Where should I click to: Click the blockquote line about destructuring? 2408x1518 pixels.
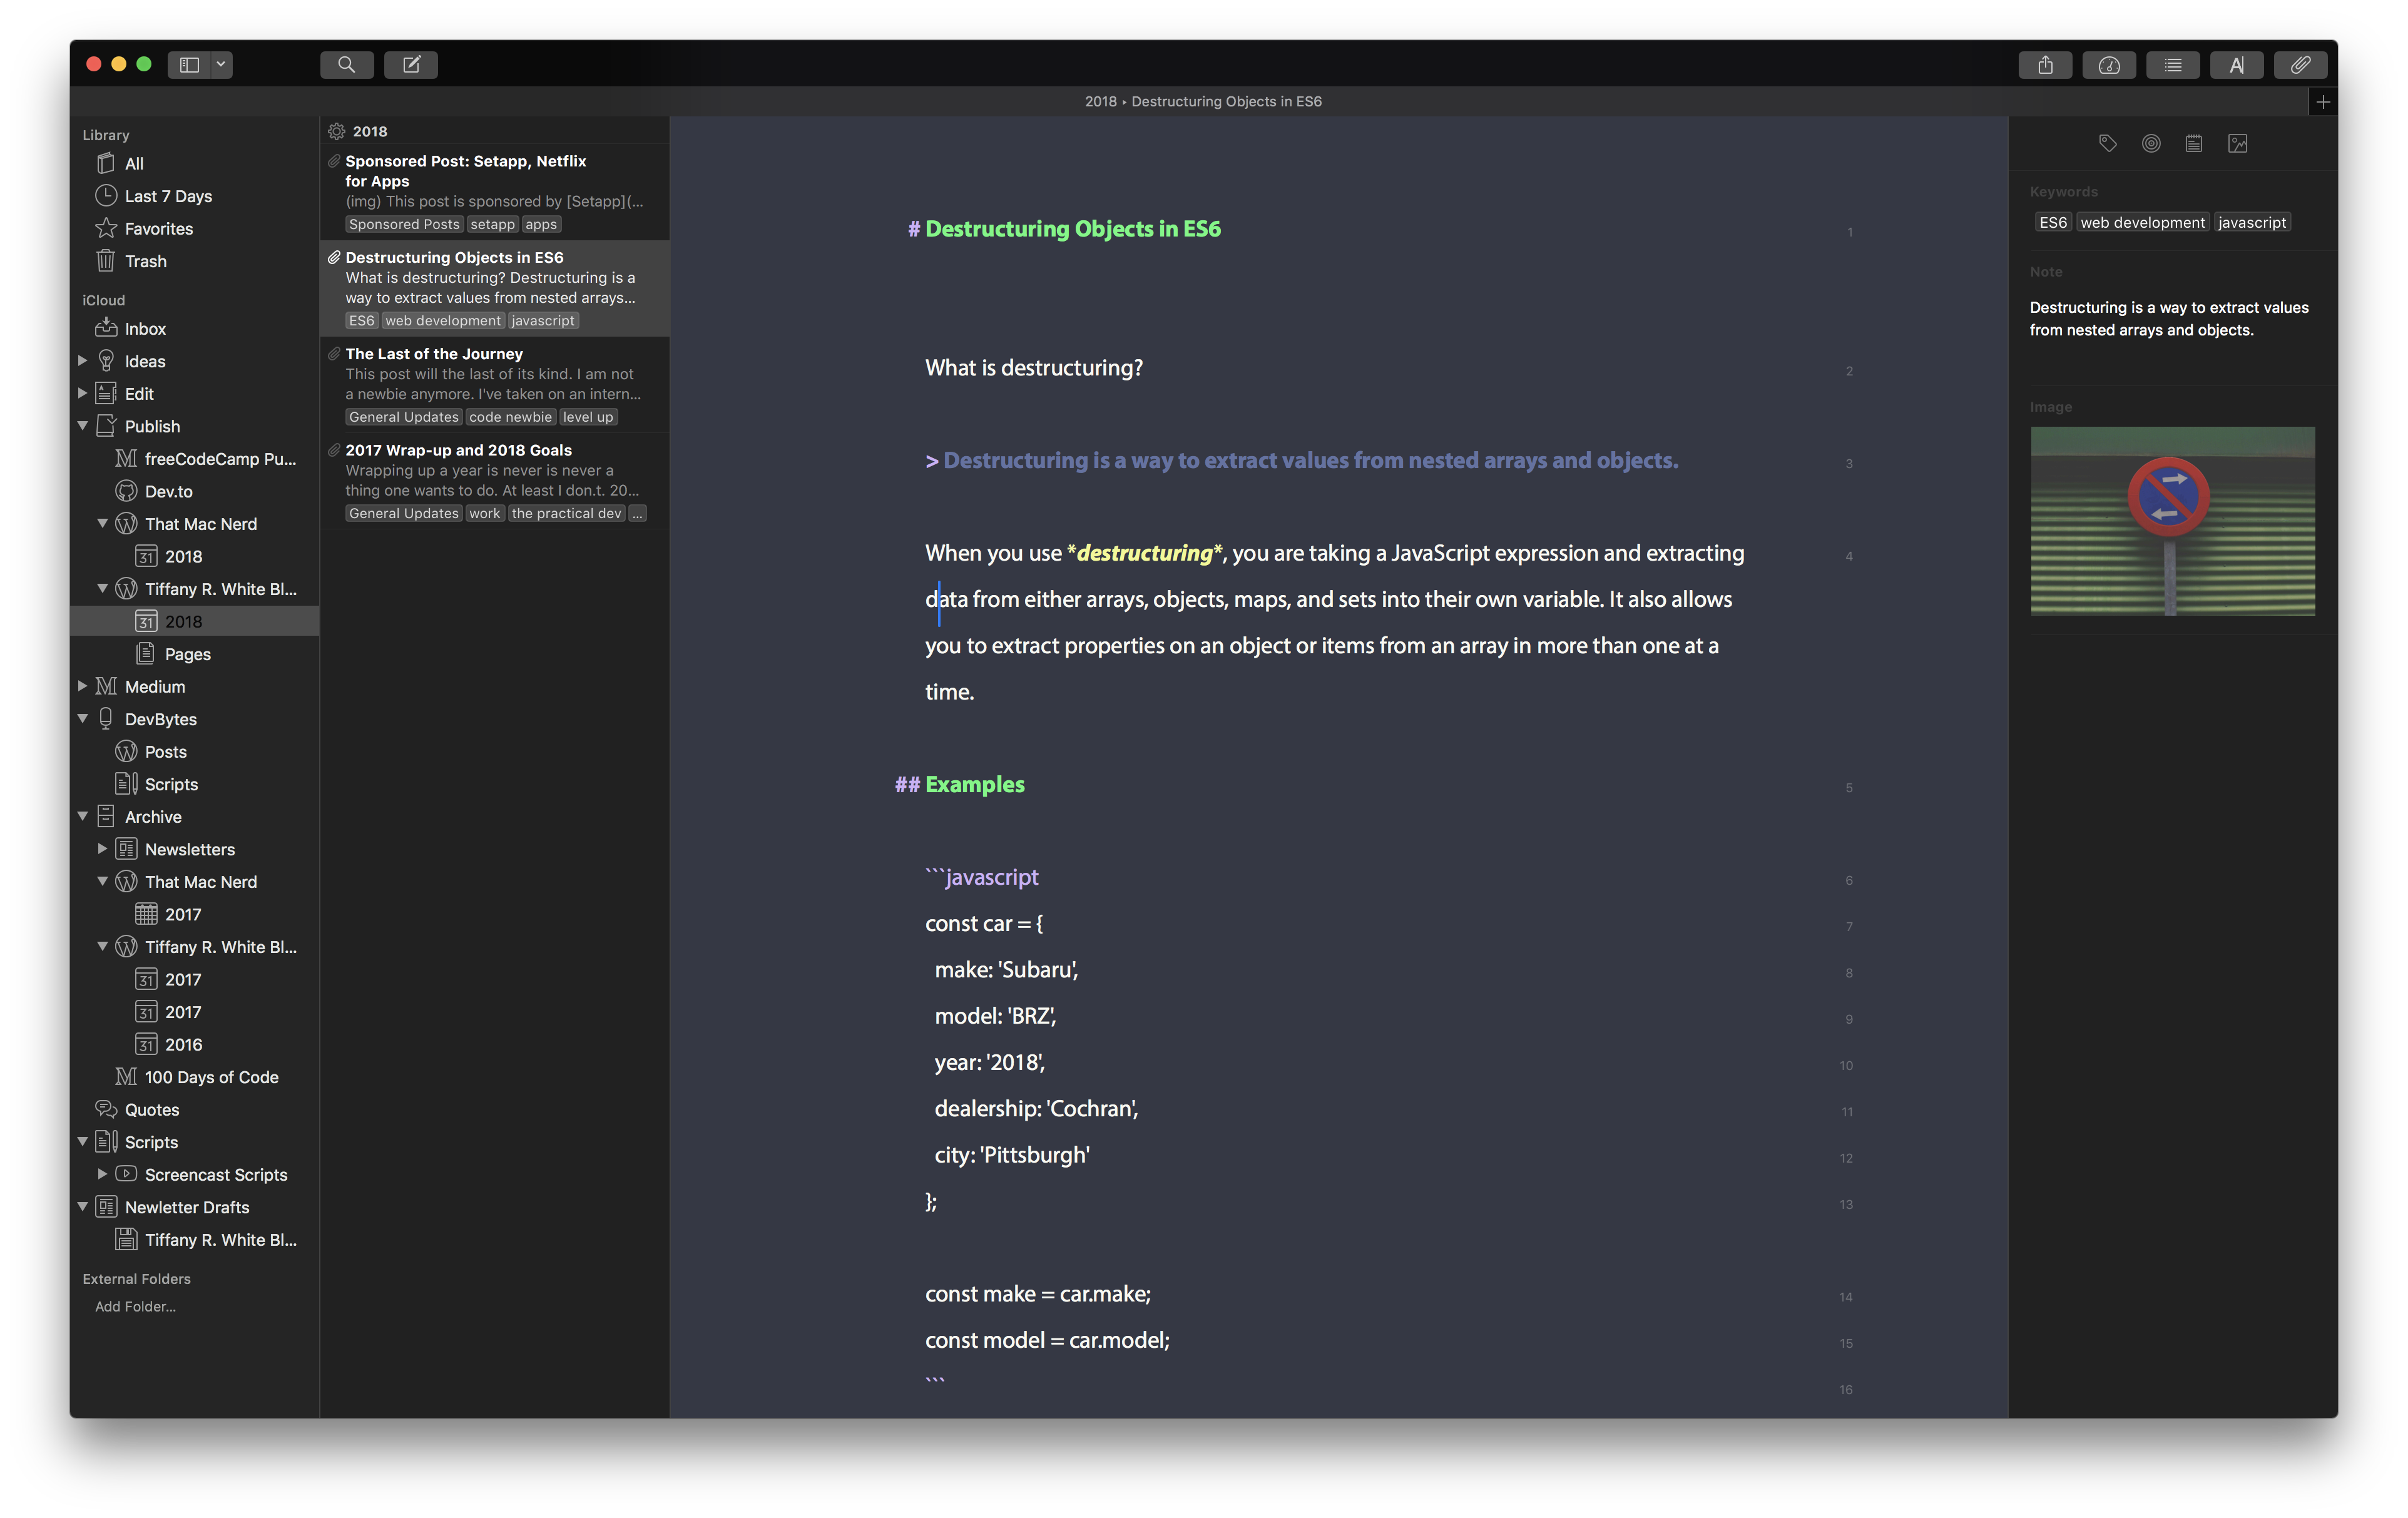(x=1301, y=461)
